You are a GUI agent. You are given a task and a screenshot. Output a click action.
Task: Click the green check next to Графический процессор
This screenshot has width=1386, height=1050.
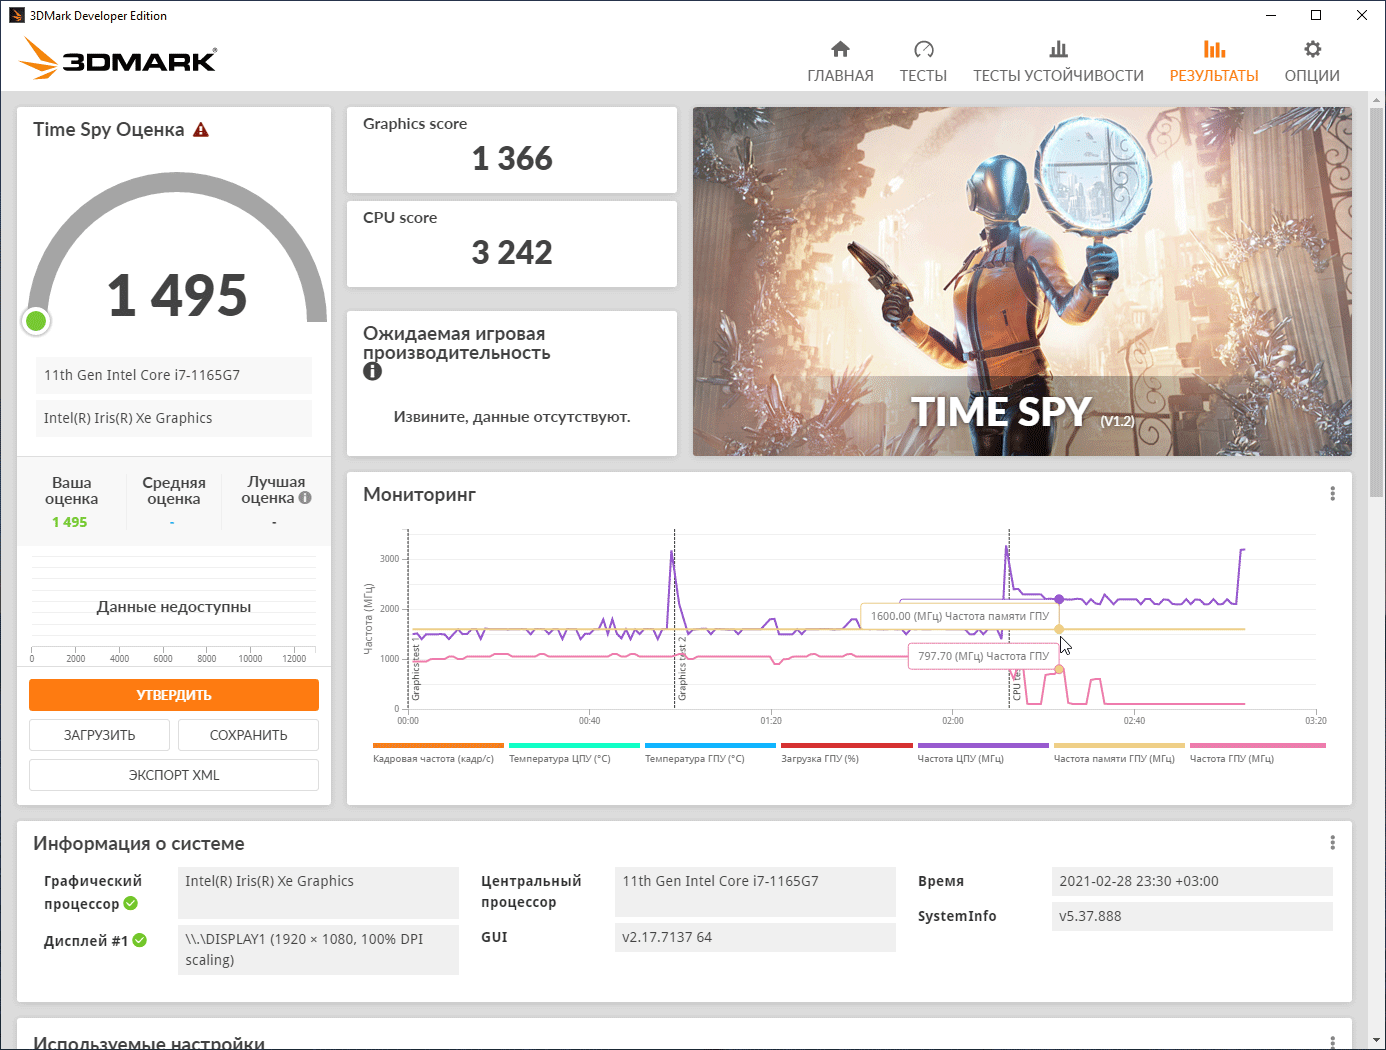[130, 904]
